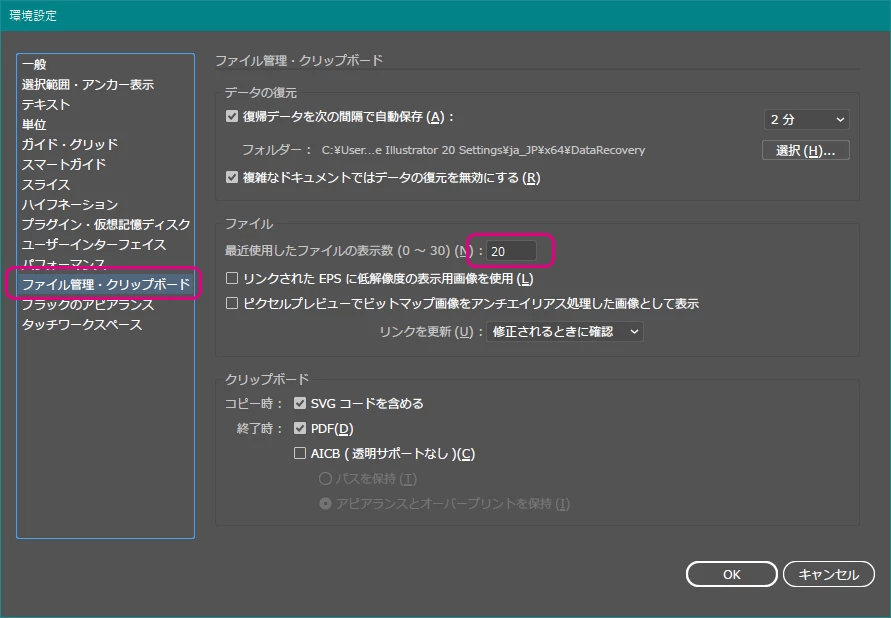
Task: Open リンクを更新 dropdown showing 修正されるときに確認
Action: click(x=564, y=331)
